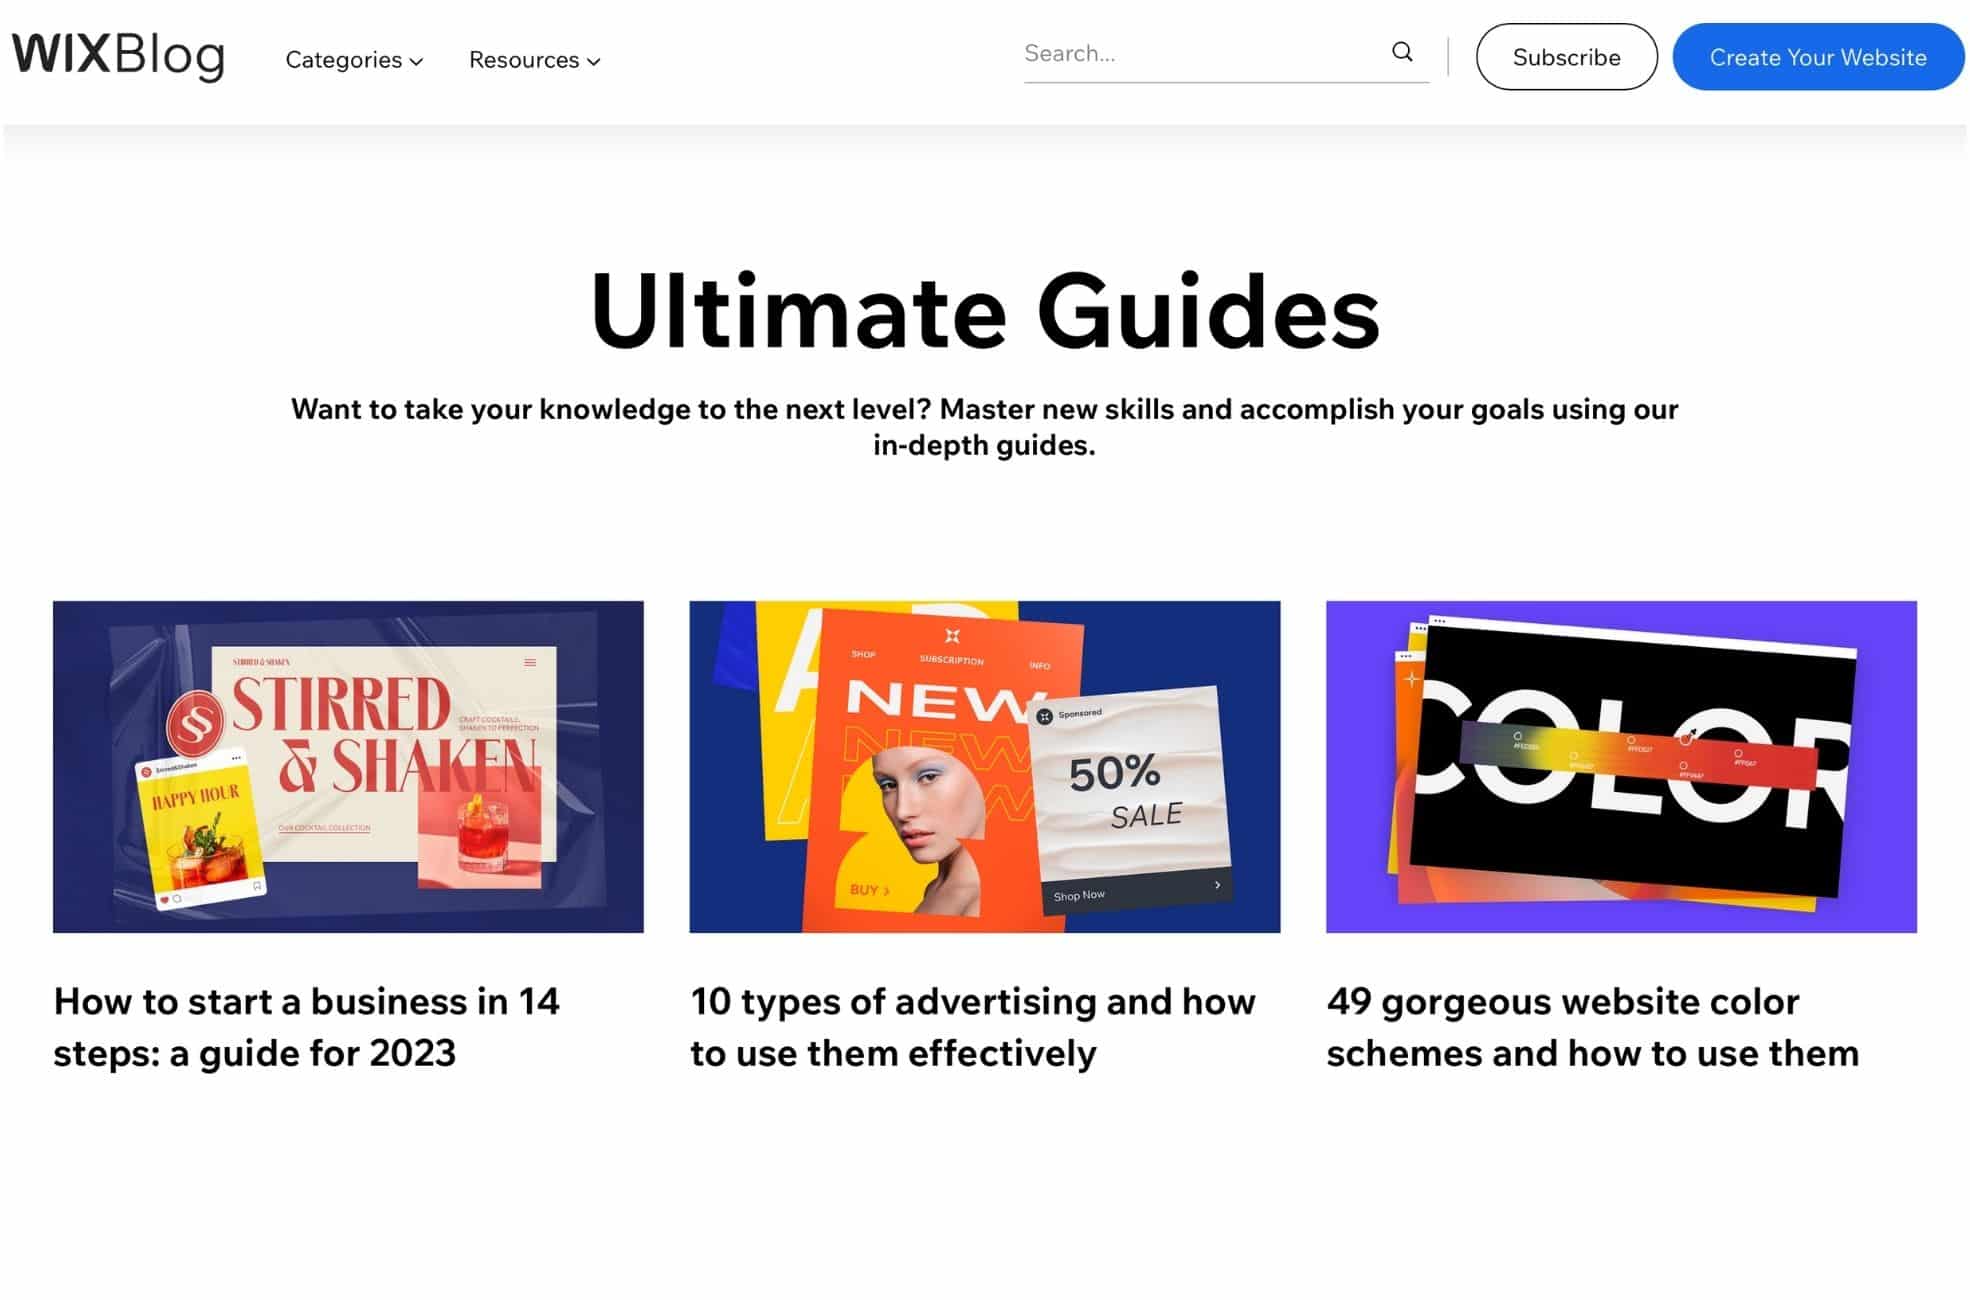Click the chevron next to Categories
1970x1300 pixels.
tap(417, 62)
